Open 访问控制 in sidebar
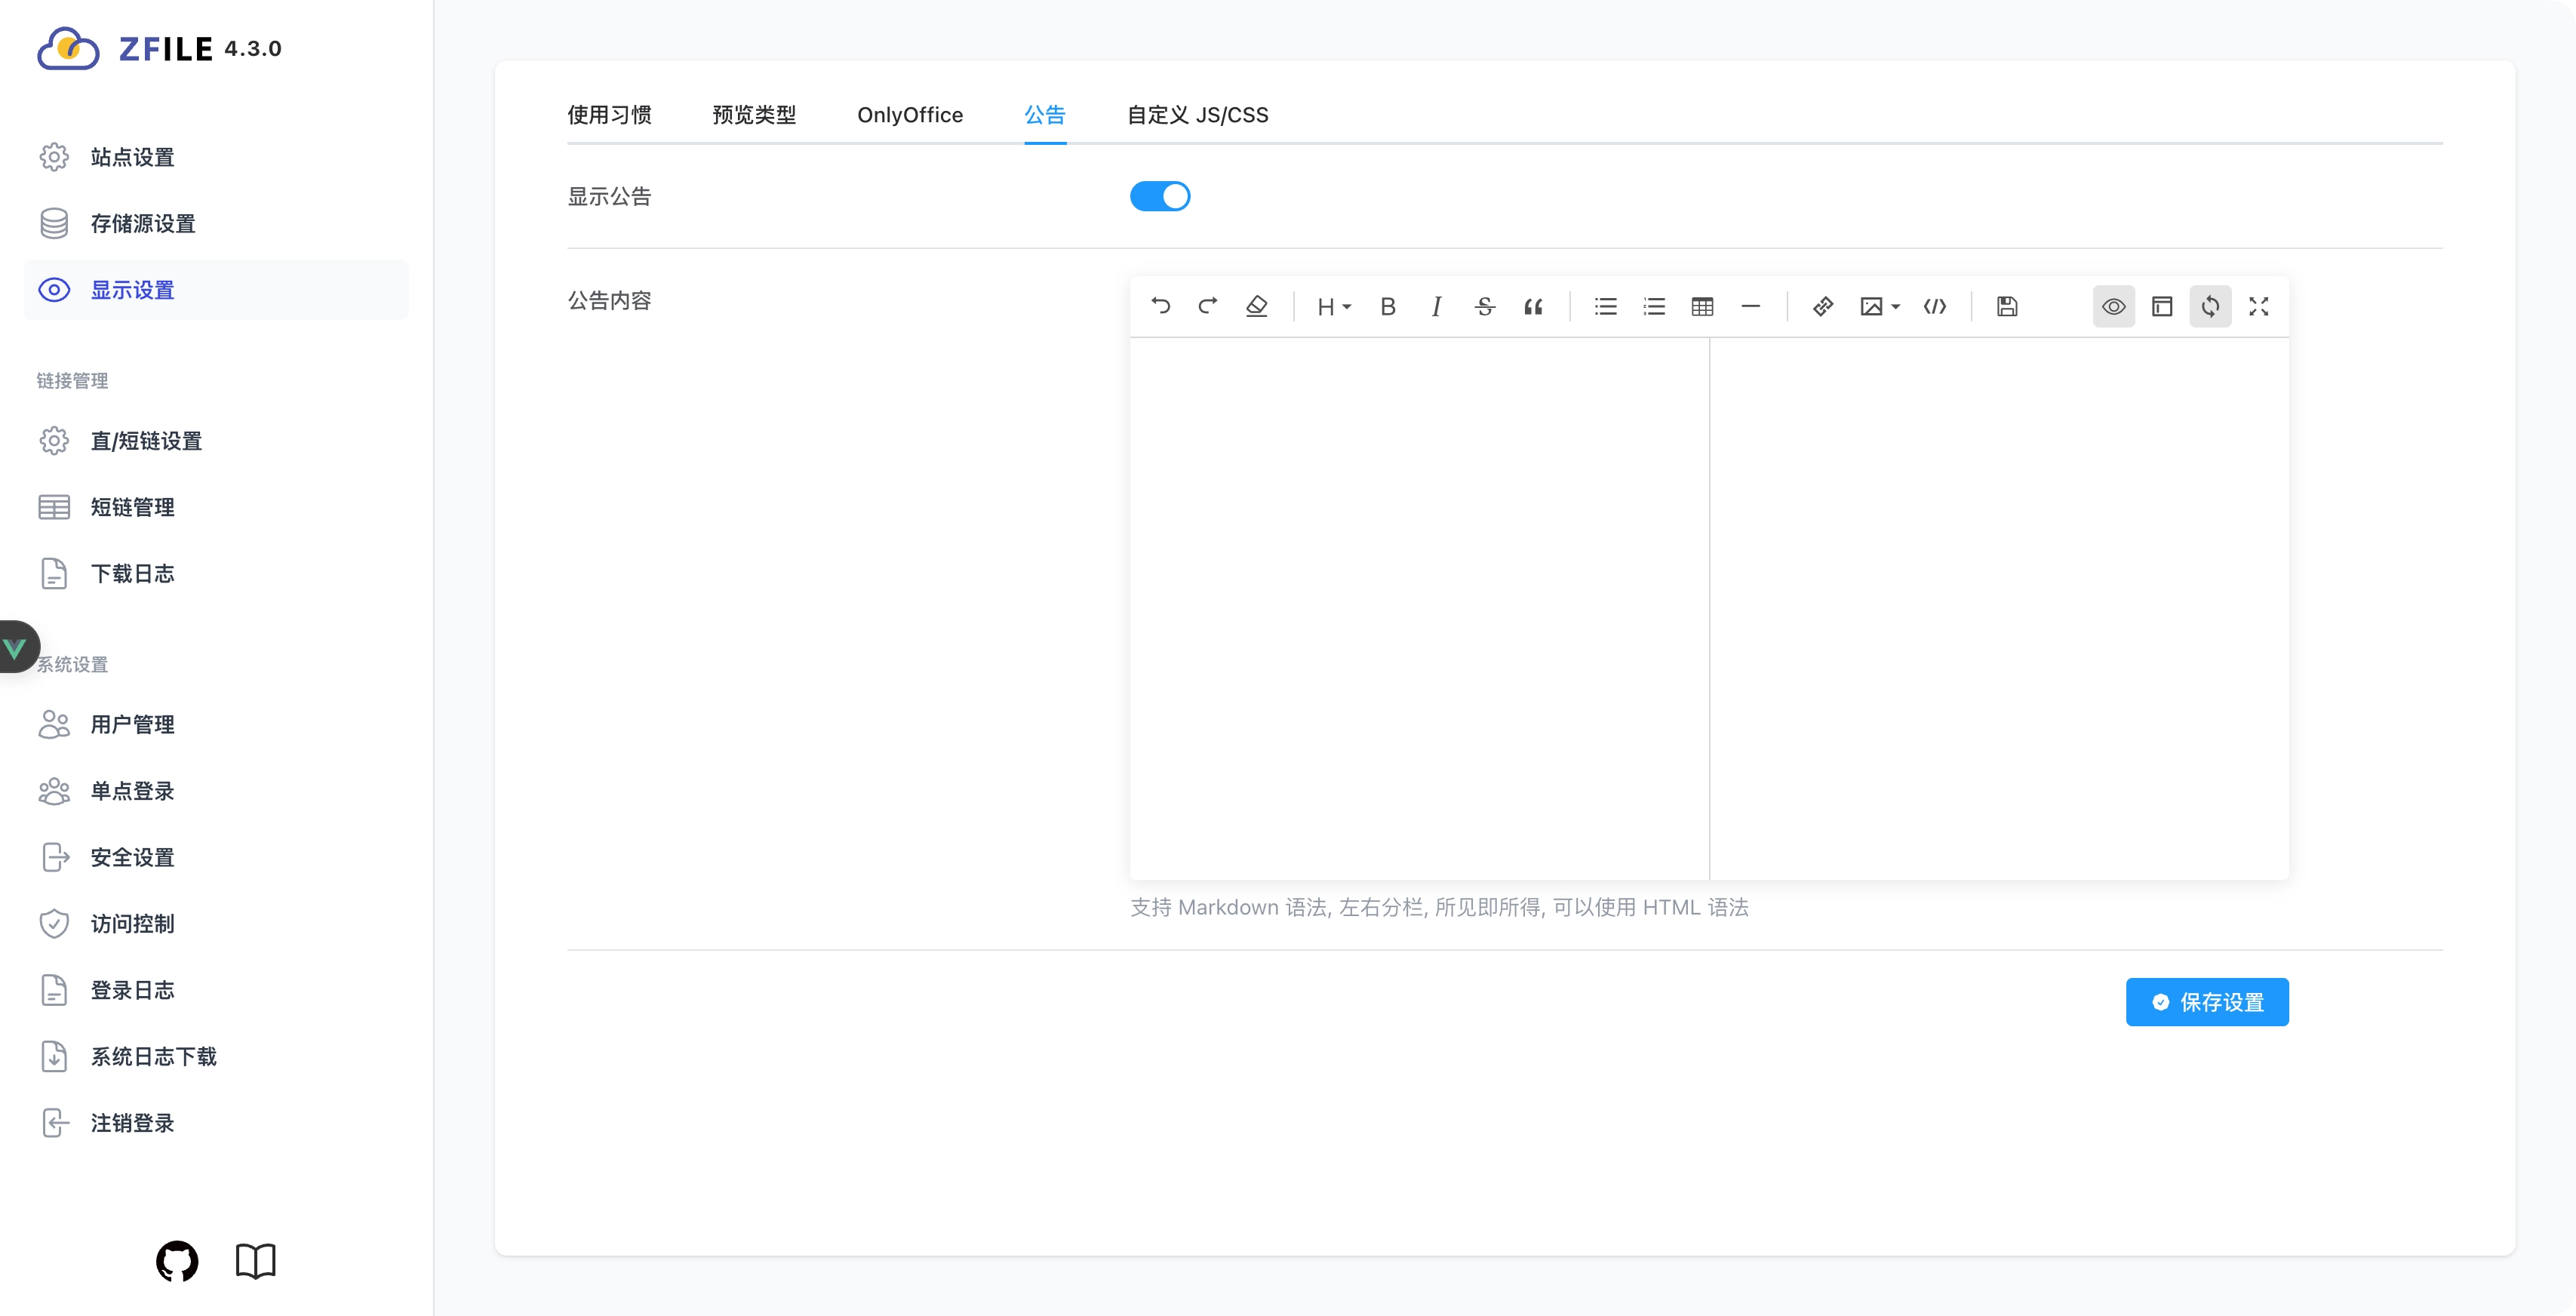 click(x=216, y=924)
